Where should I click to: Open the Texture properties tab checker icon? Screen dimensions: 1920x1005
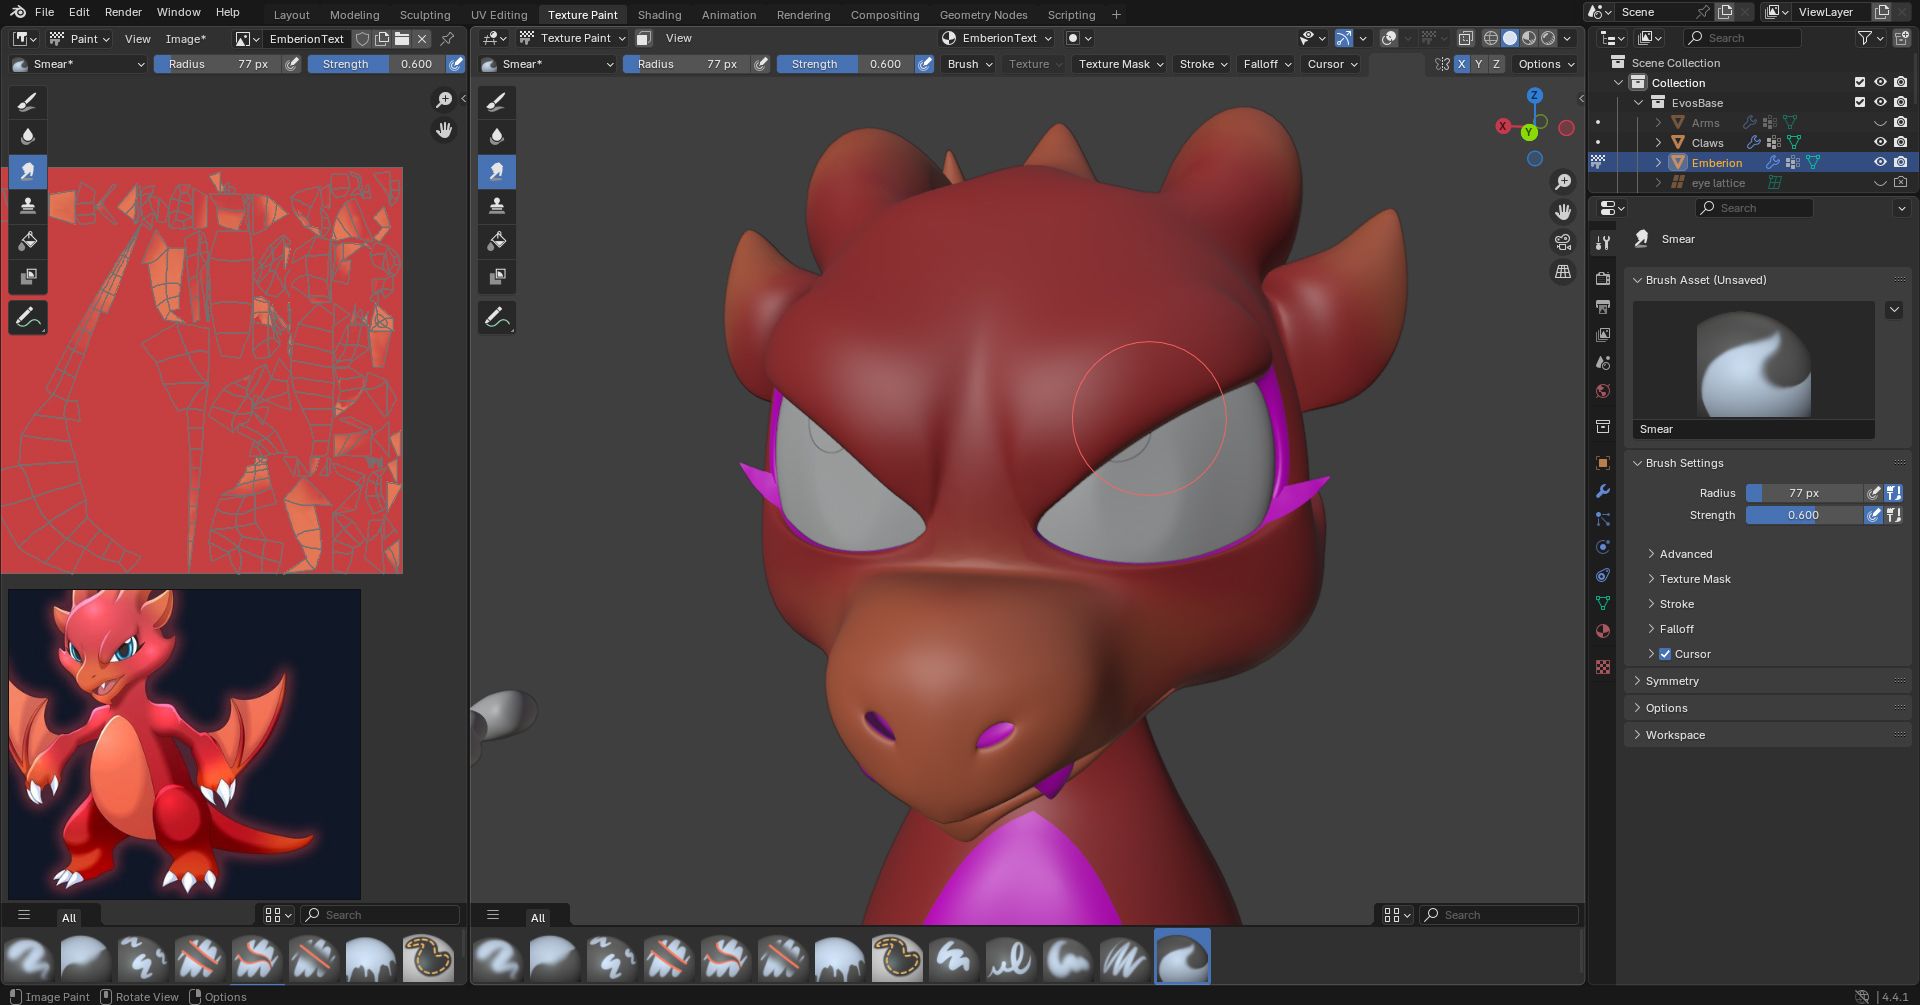click(x=1603, y=667)
